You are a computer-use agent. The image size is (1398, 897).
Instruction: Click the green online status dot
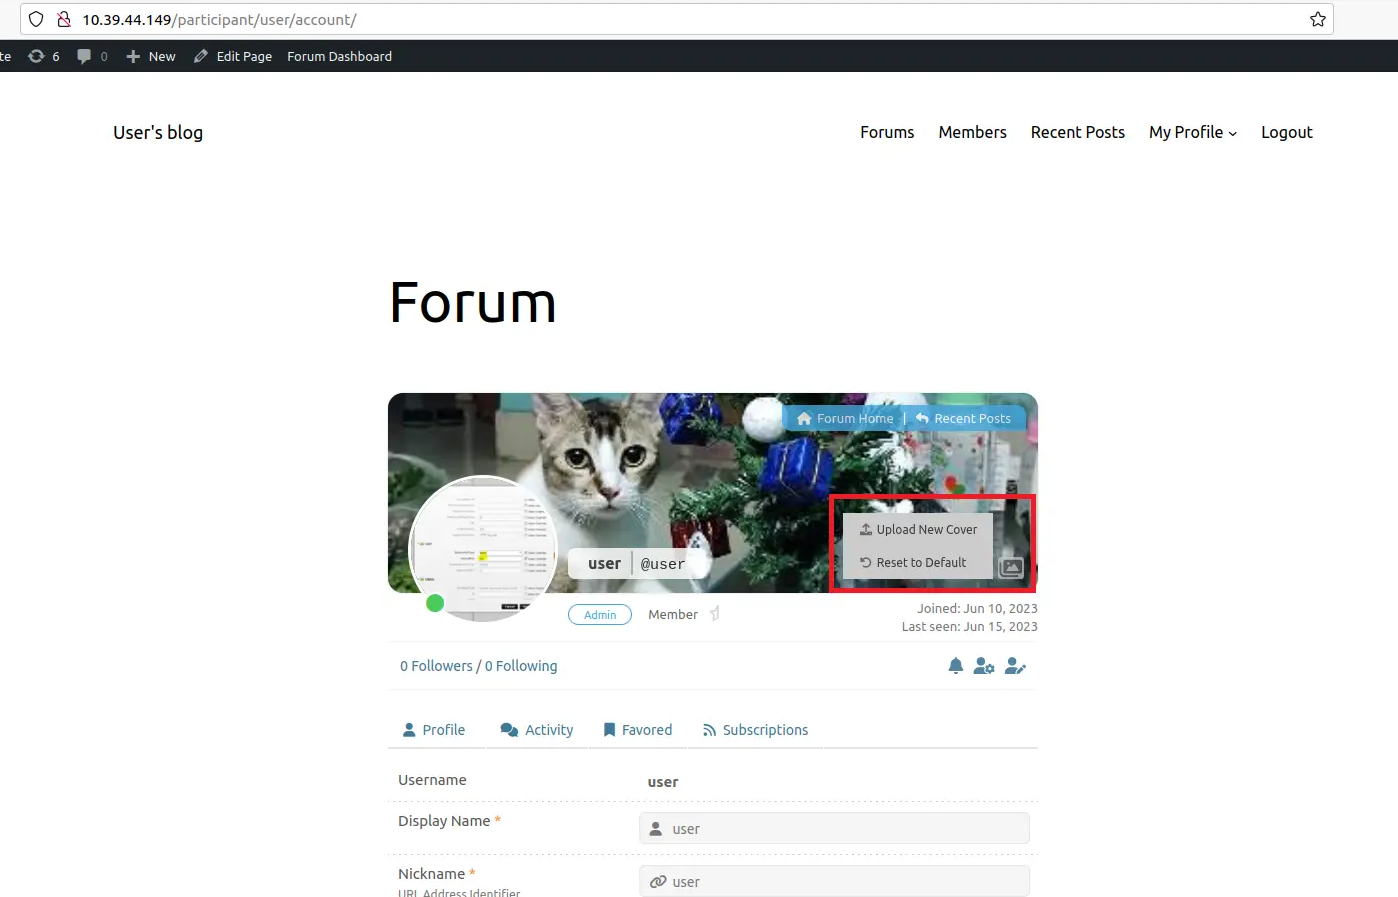(435, 603)
